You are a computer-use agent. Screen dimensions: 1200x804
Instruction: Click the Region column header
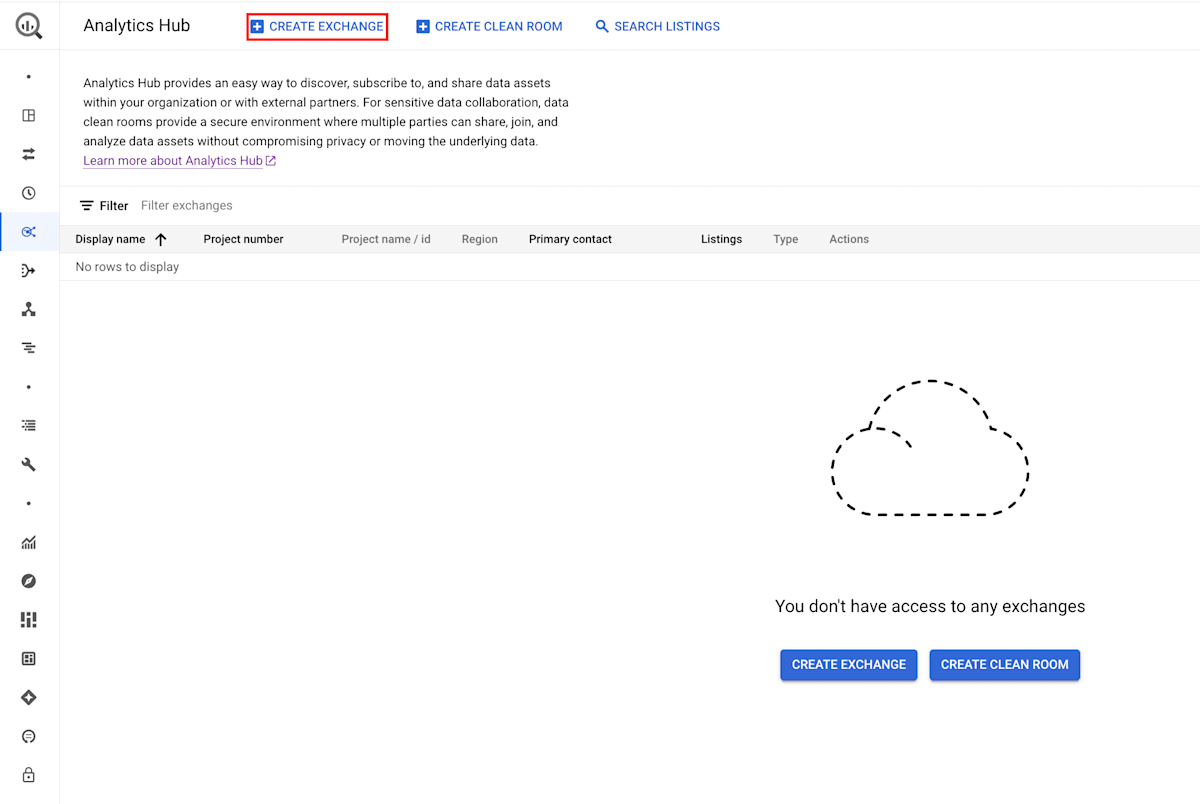480,240
